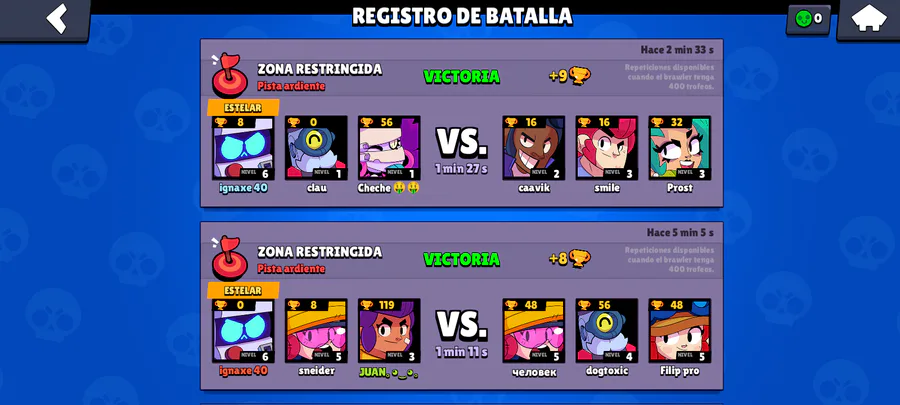View Cheche's brawler portrait
The image size is (900, 405).
pyautogui.click(x=389, y=148)
